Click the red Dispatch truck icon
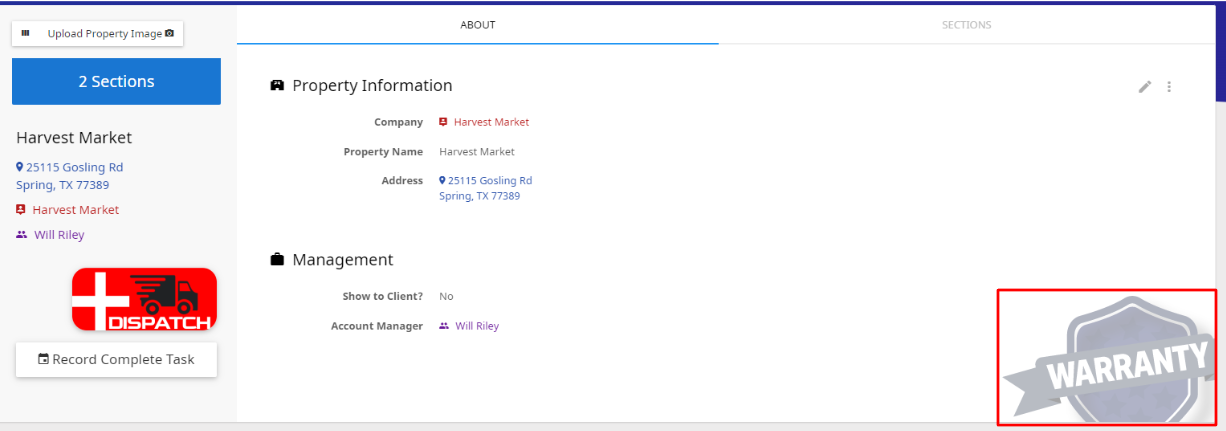Viewport: 1226px width, 431px height. point(144,299)
